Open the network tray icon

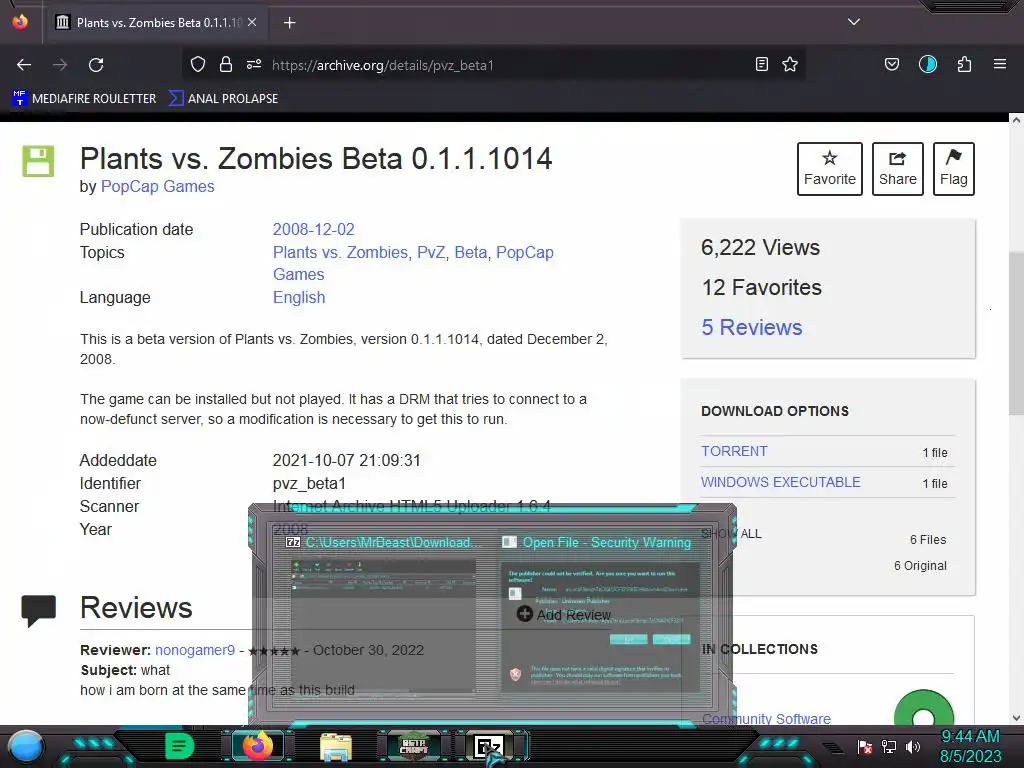point(889,746)
